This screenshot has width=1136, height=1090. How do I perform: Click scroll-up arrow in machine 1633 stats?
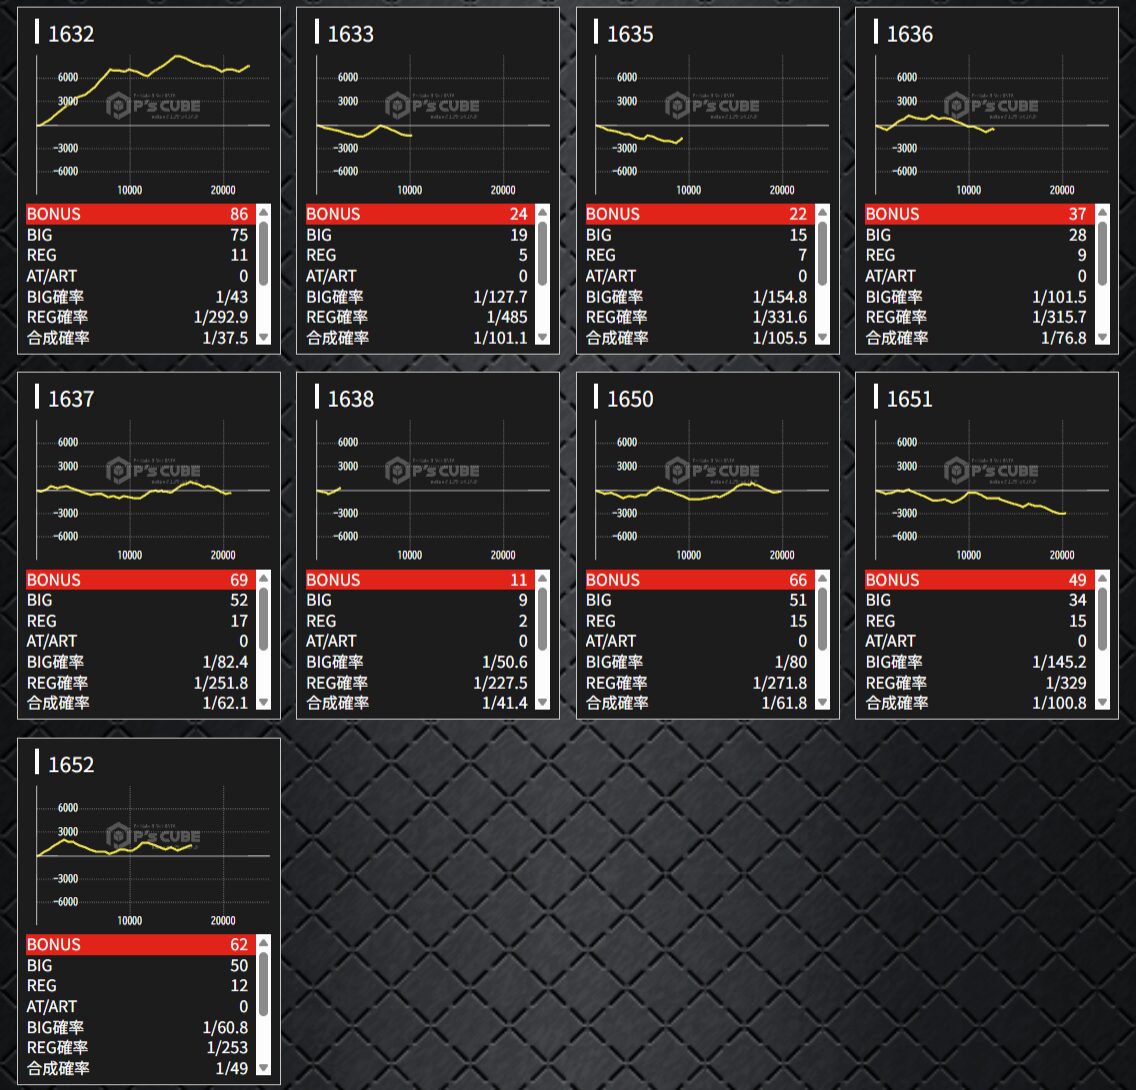[x=542, y=212]
